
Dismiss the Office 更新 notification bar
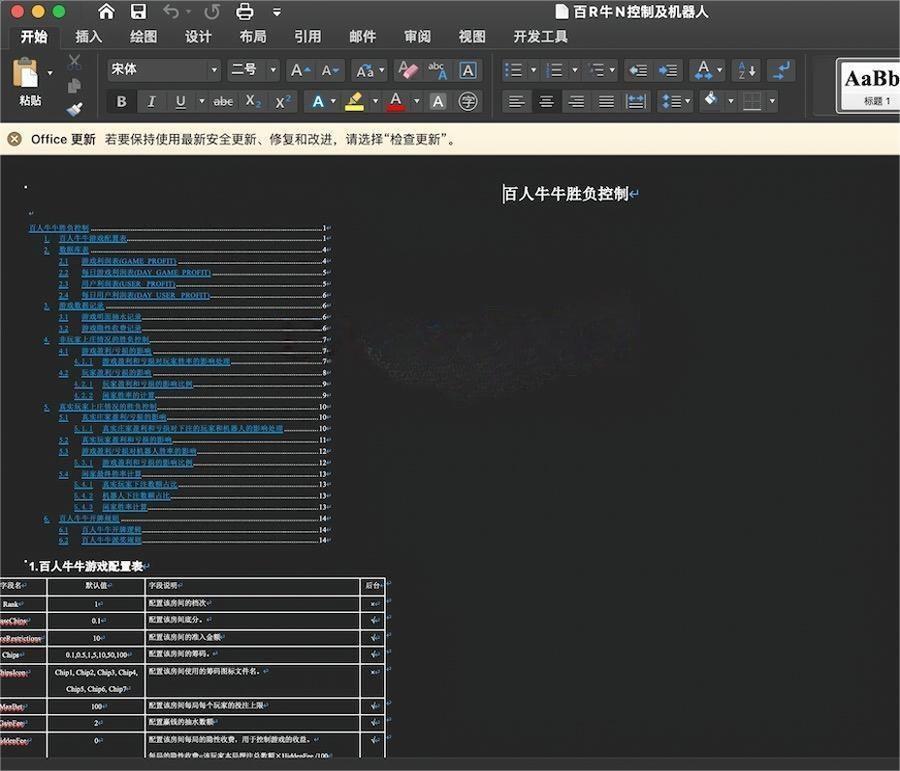(x=14, y=139)
